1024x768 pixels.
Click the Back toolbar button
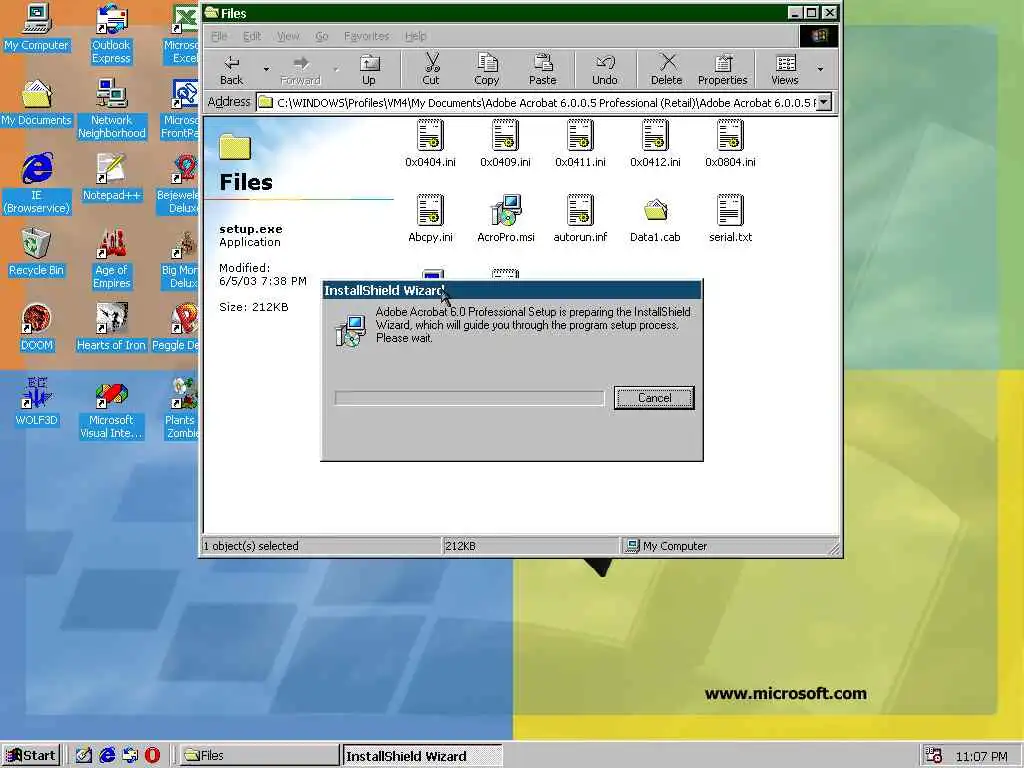(231, 69)
